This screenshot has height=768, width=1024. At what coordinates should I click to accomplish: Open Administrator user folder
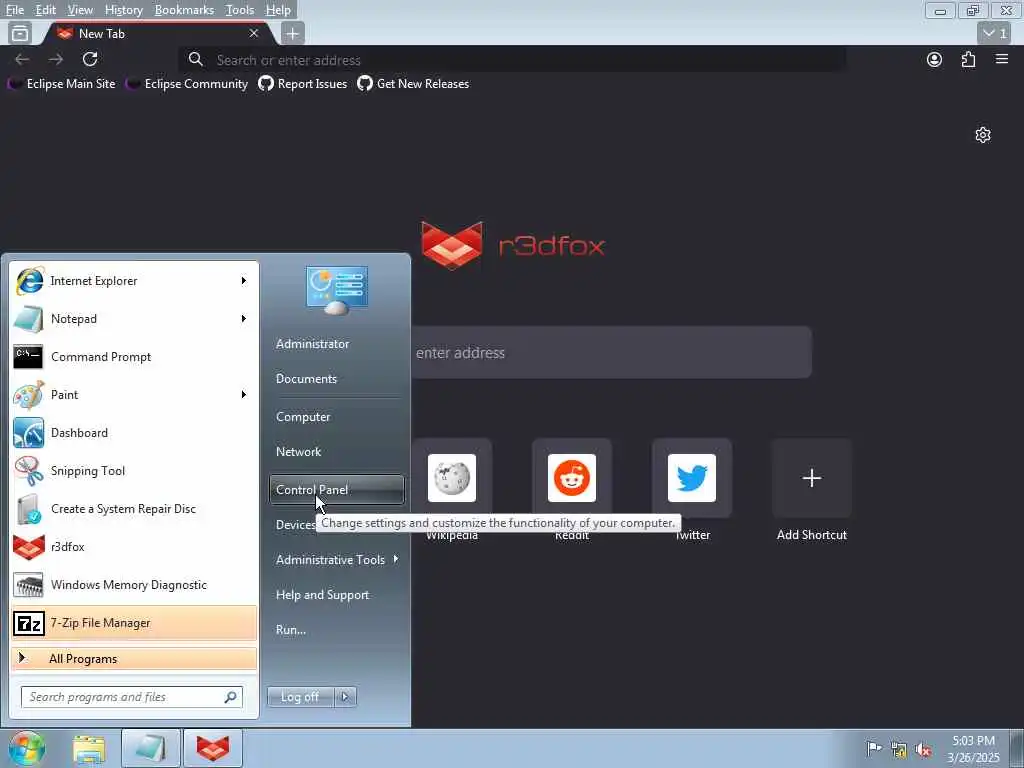337,344
